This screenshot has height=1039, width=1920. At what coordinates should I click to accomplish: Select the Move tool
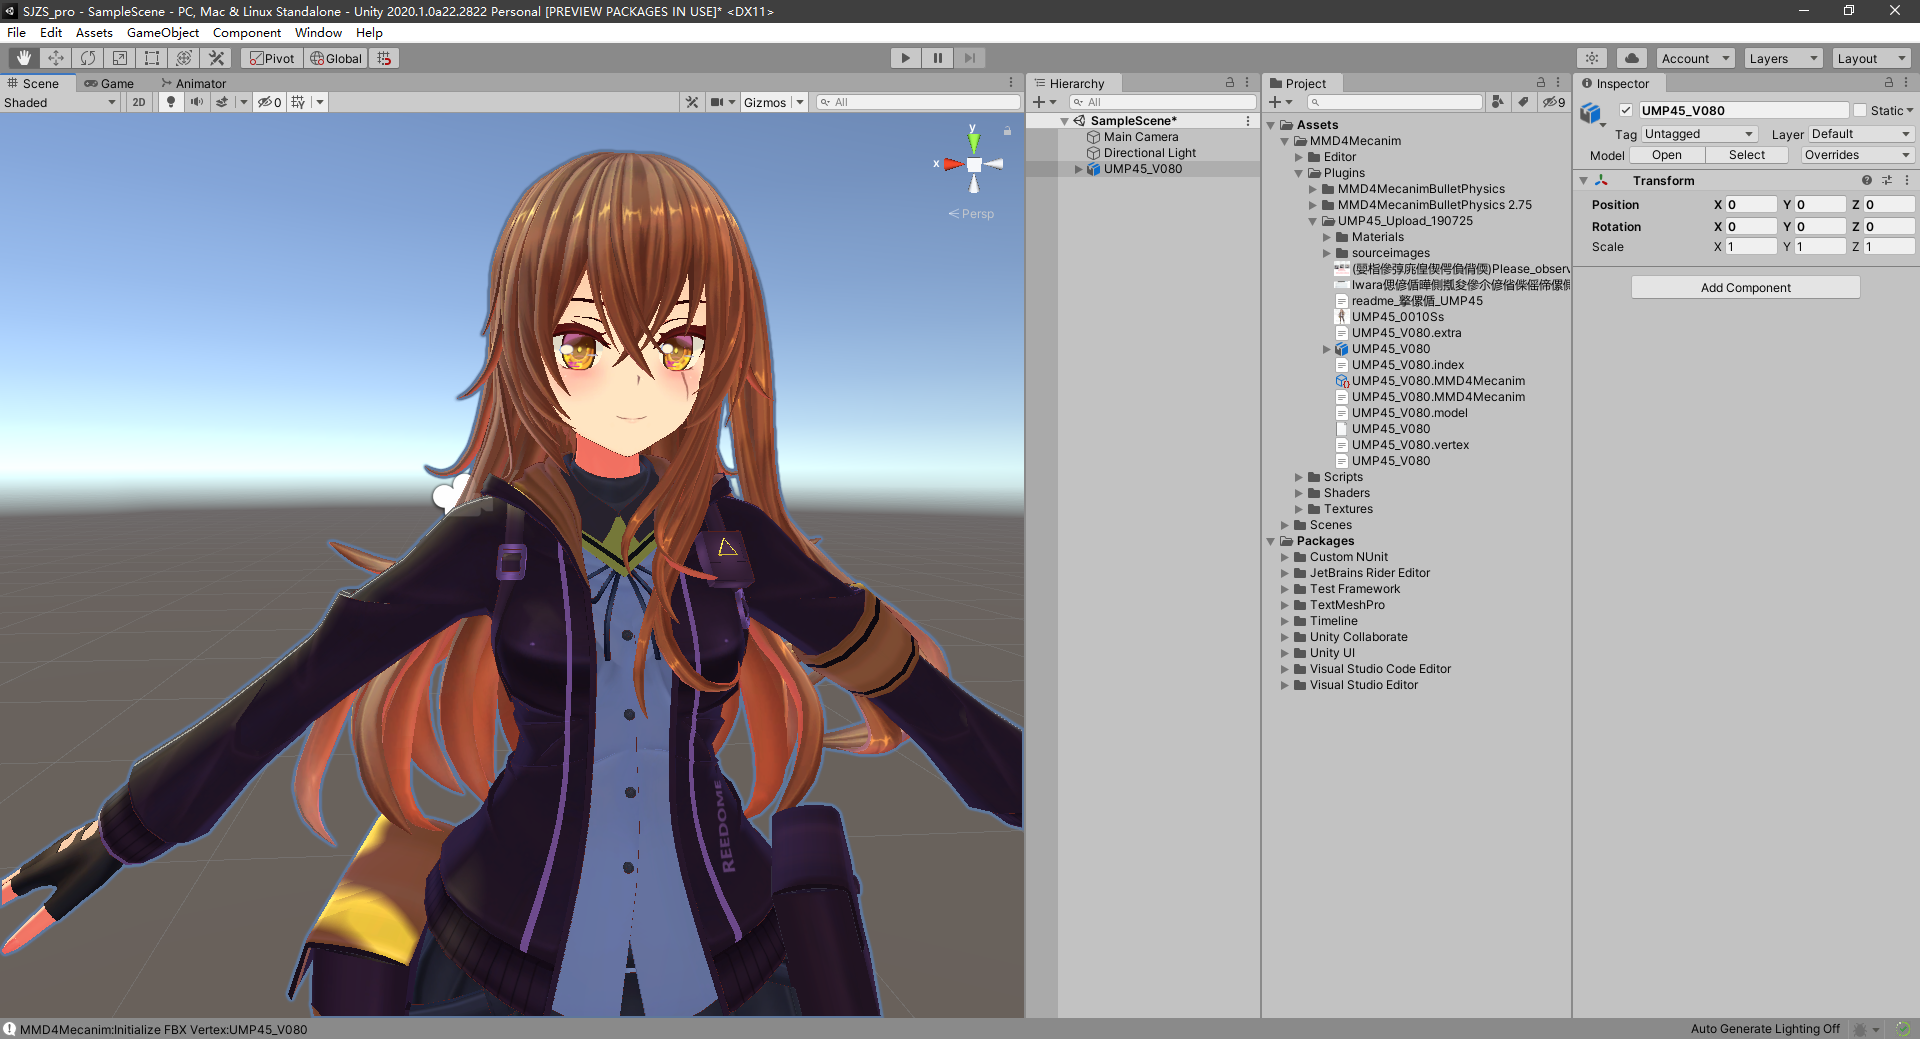pos(56,58)
